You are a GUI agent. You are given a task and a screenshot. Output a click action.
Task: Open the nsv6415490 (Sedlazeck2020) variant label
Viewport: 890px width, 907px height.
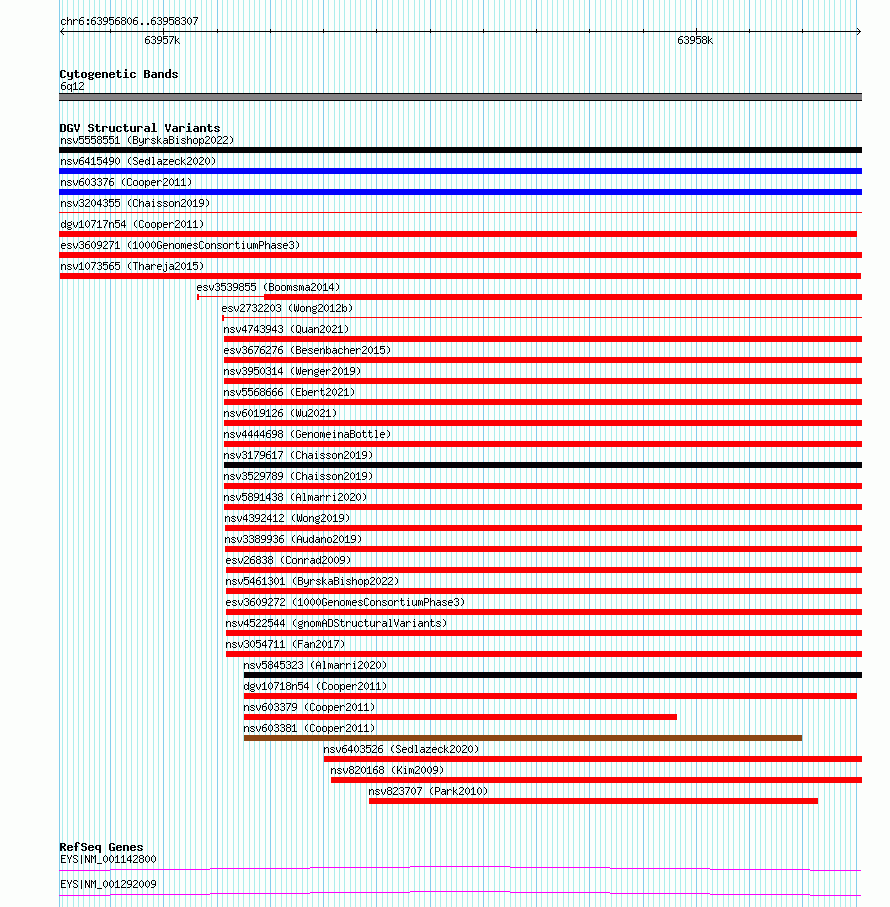[138, 161]
